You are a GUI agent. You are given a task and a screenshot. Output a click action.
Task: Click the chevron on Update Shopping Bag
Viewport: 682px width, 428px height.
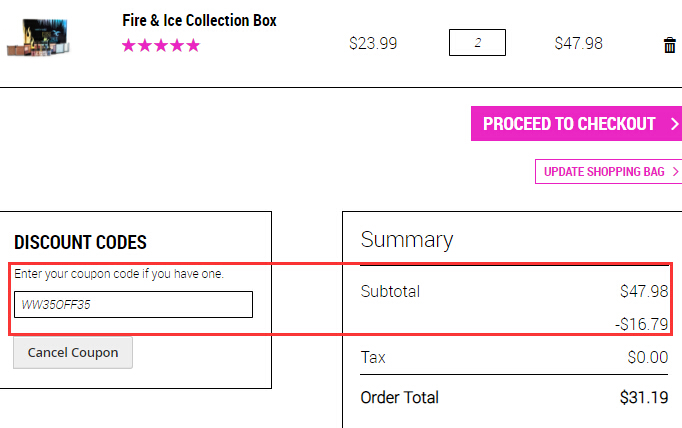click(x=675, y=171)
